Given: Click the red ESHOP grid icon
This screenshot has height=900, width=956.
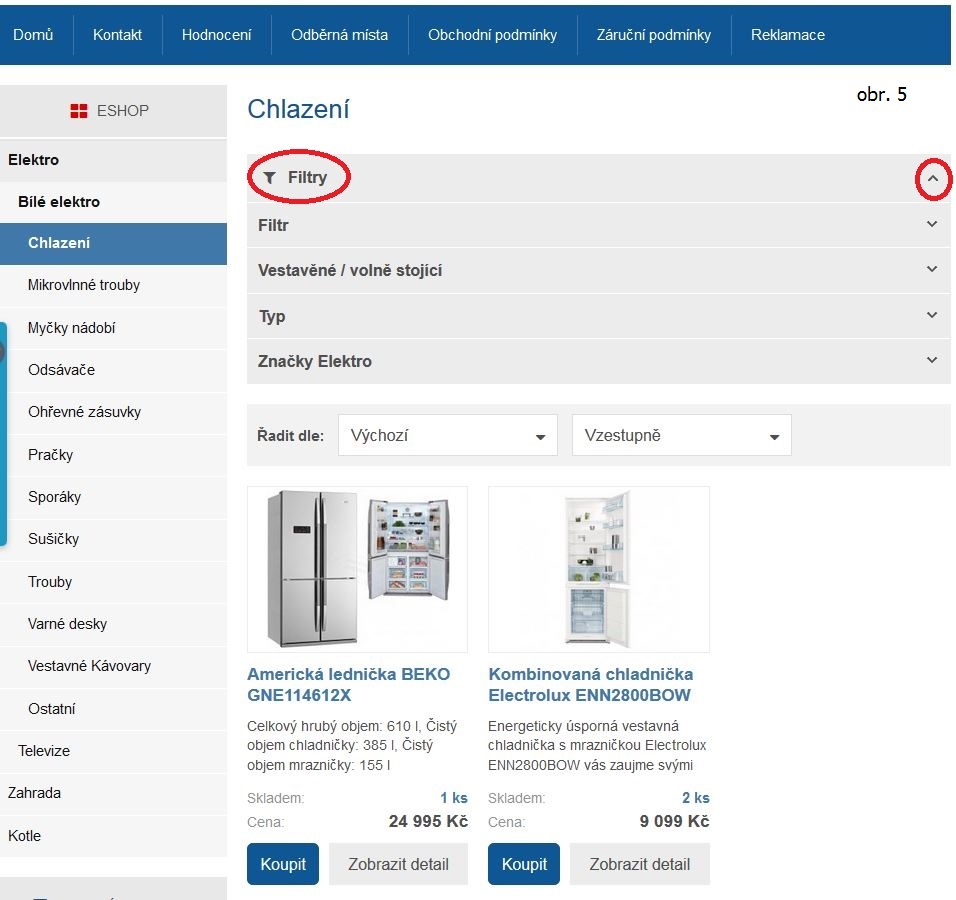Looking at the screenshot, I should (79, 111).
